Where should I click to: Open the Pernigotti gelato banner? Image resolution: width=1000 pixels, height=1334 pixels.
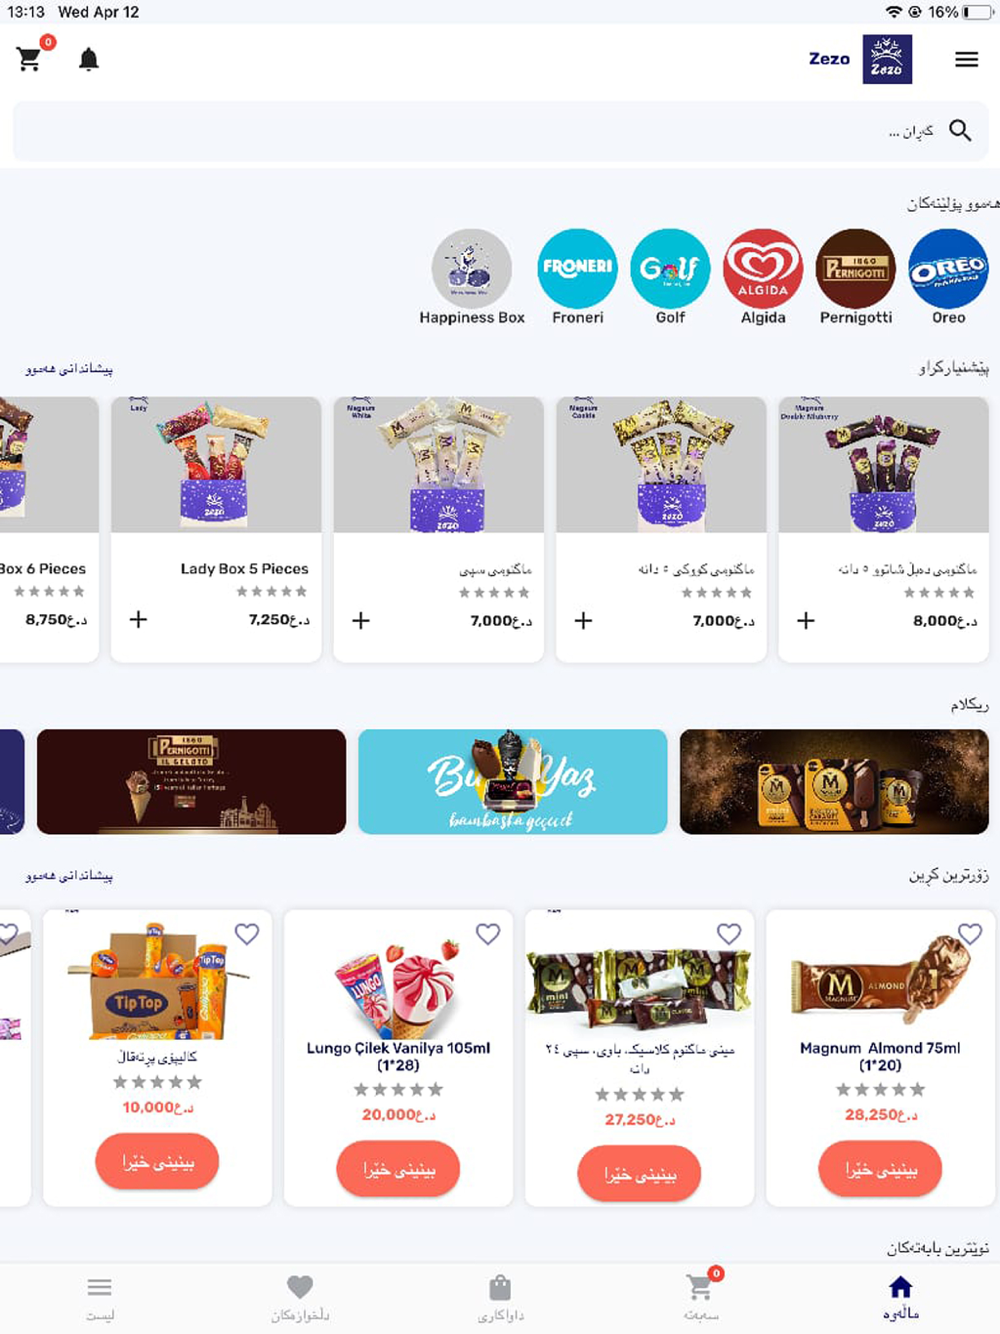click(191, 781)
